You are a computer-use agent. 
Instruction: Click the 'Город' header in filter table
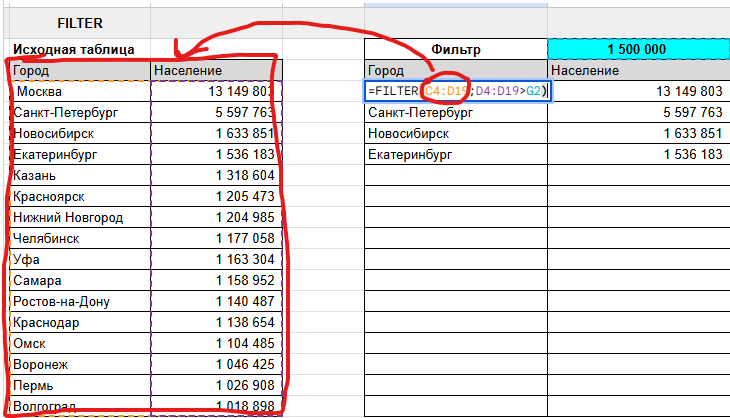[x=456, y=70]
